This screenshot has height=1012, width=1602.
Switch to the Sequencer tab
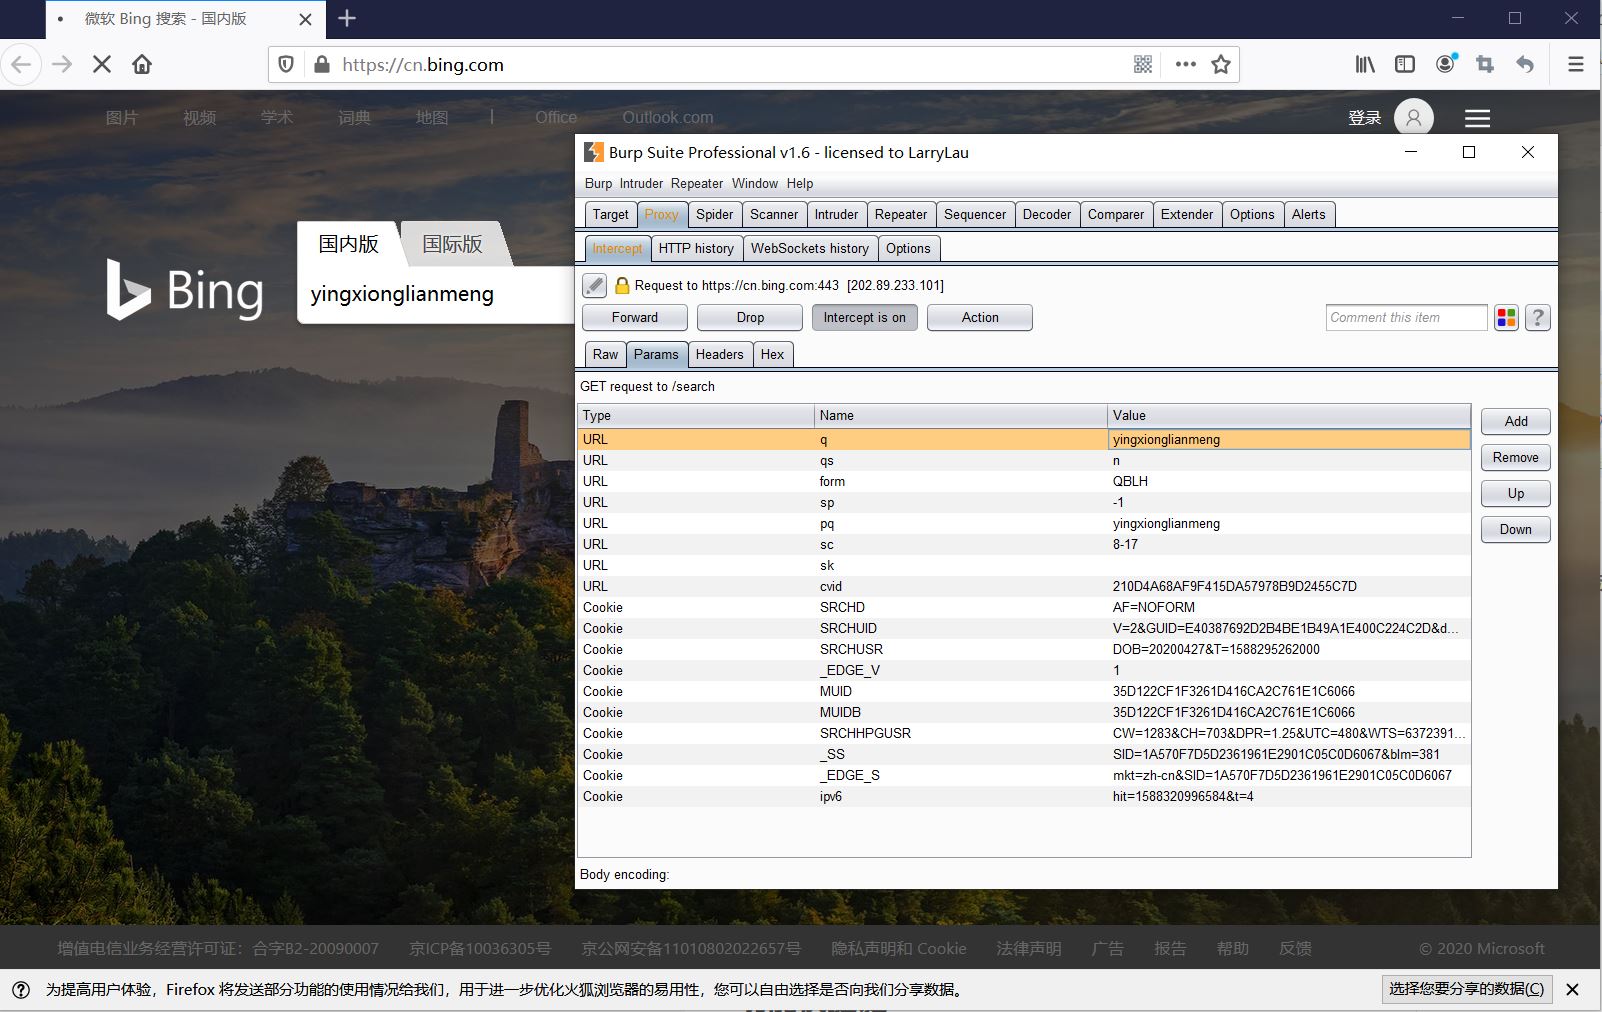975,214
